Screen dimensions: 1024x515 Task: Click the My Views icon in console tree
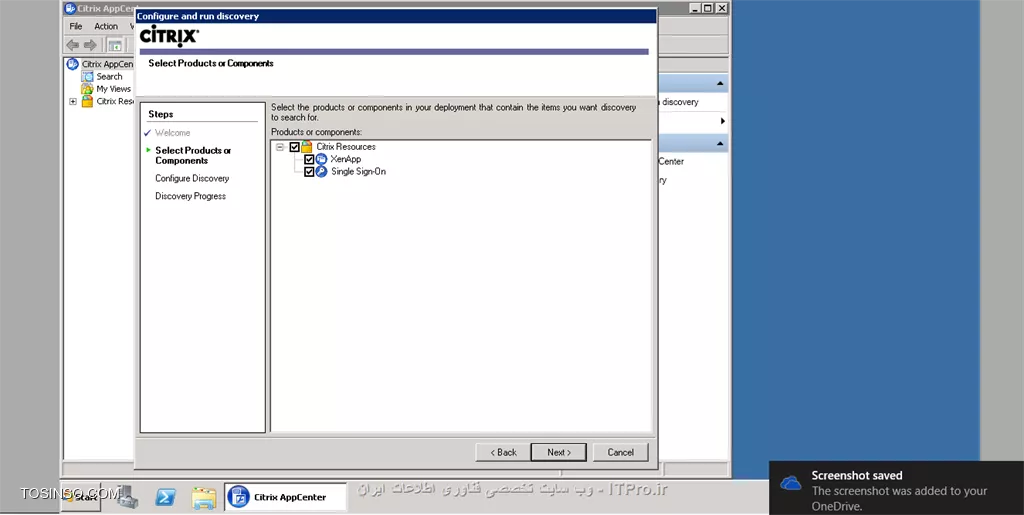tap(87, 89)
